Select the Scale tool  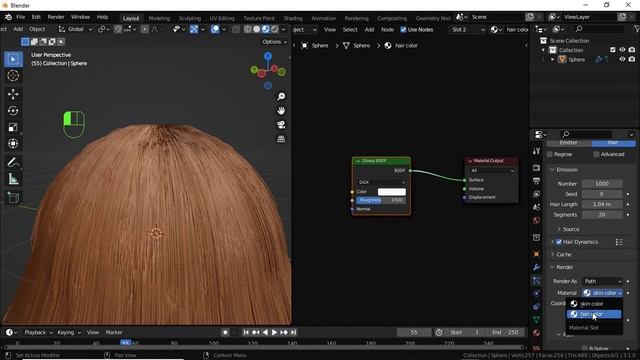(x=13, y=127)
